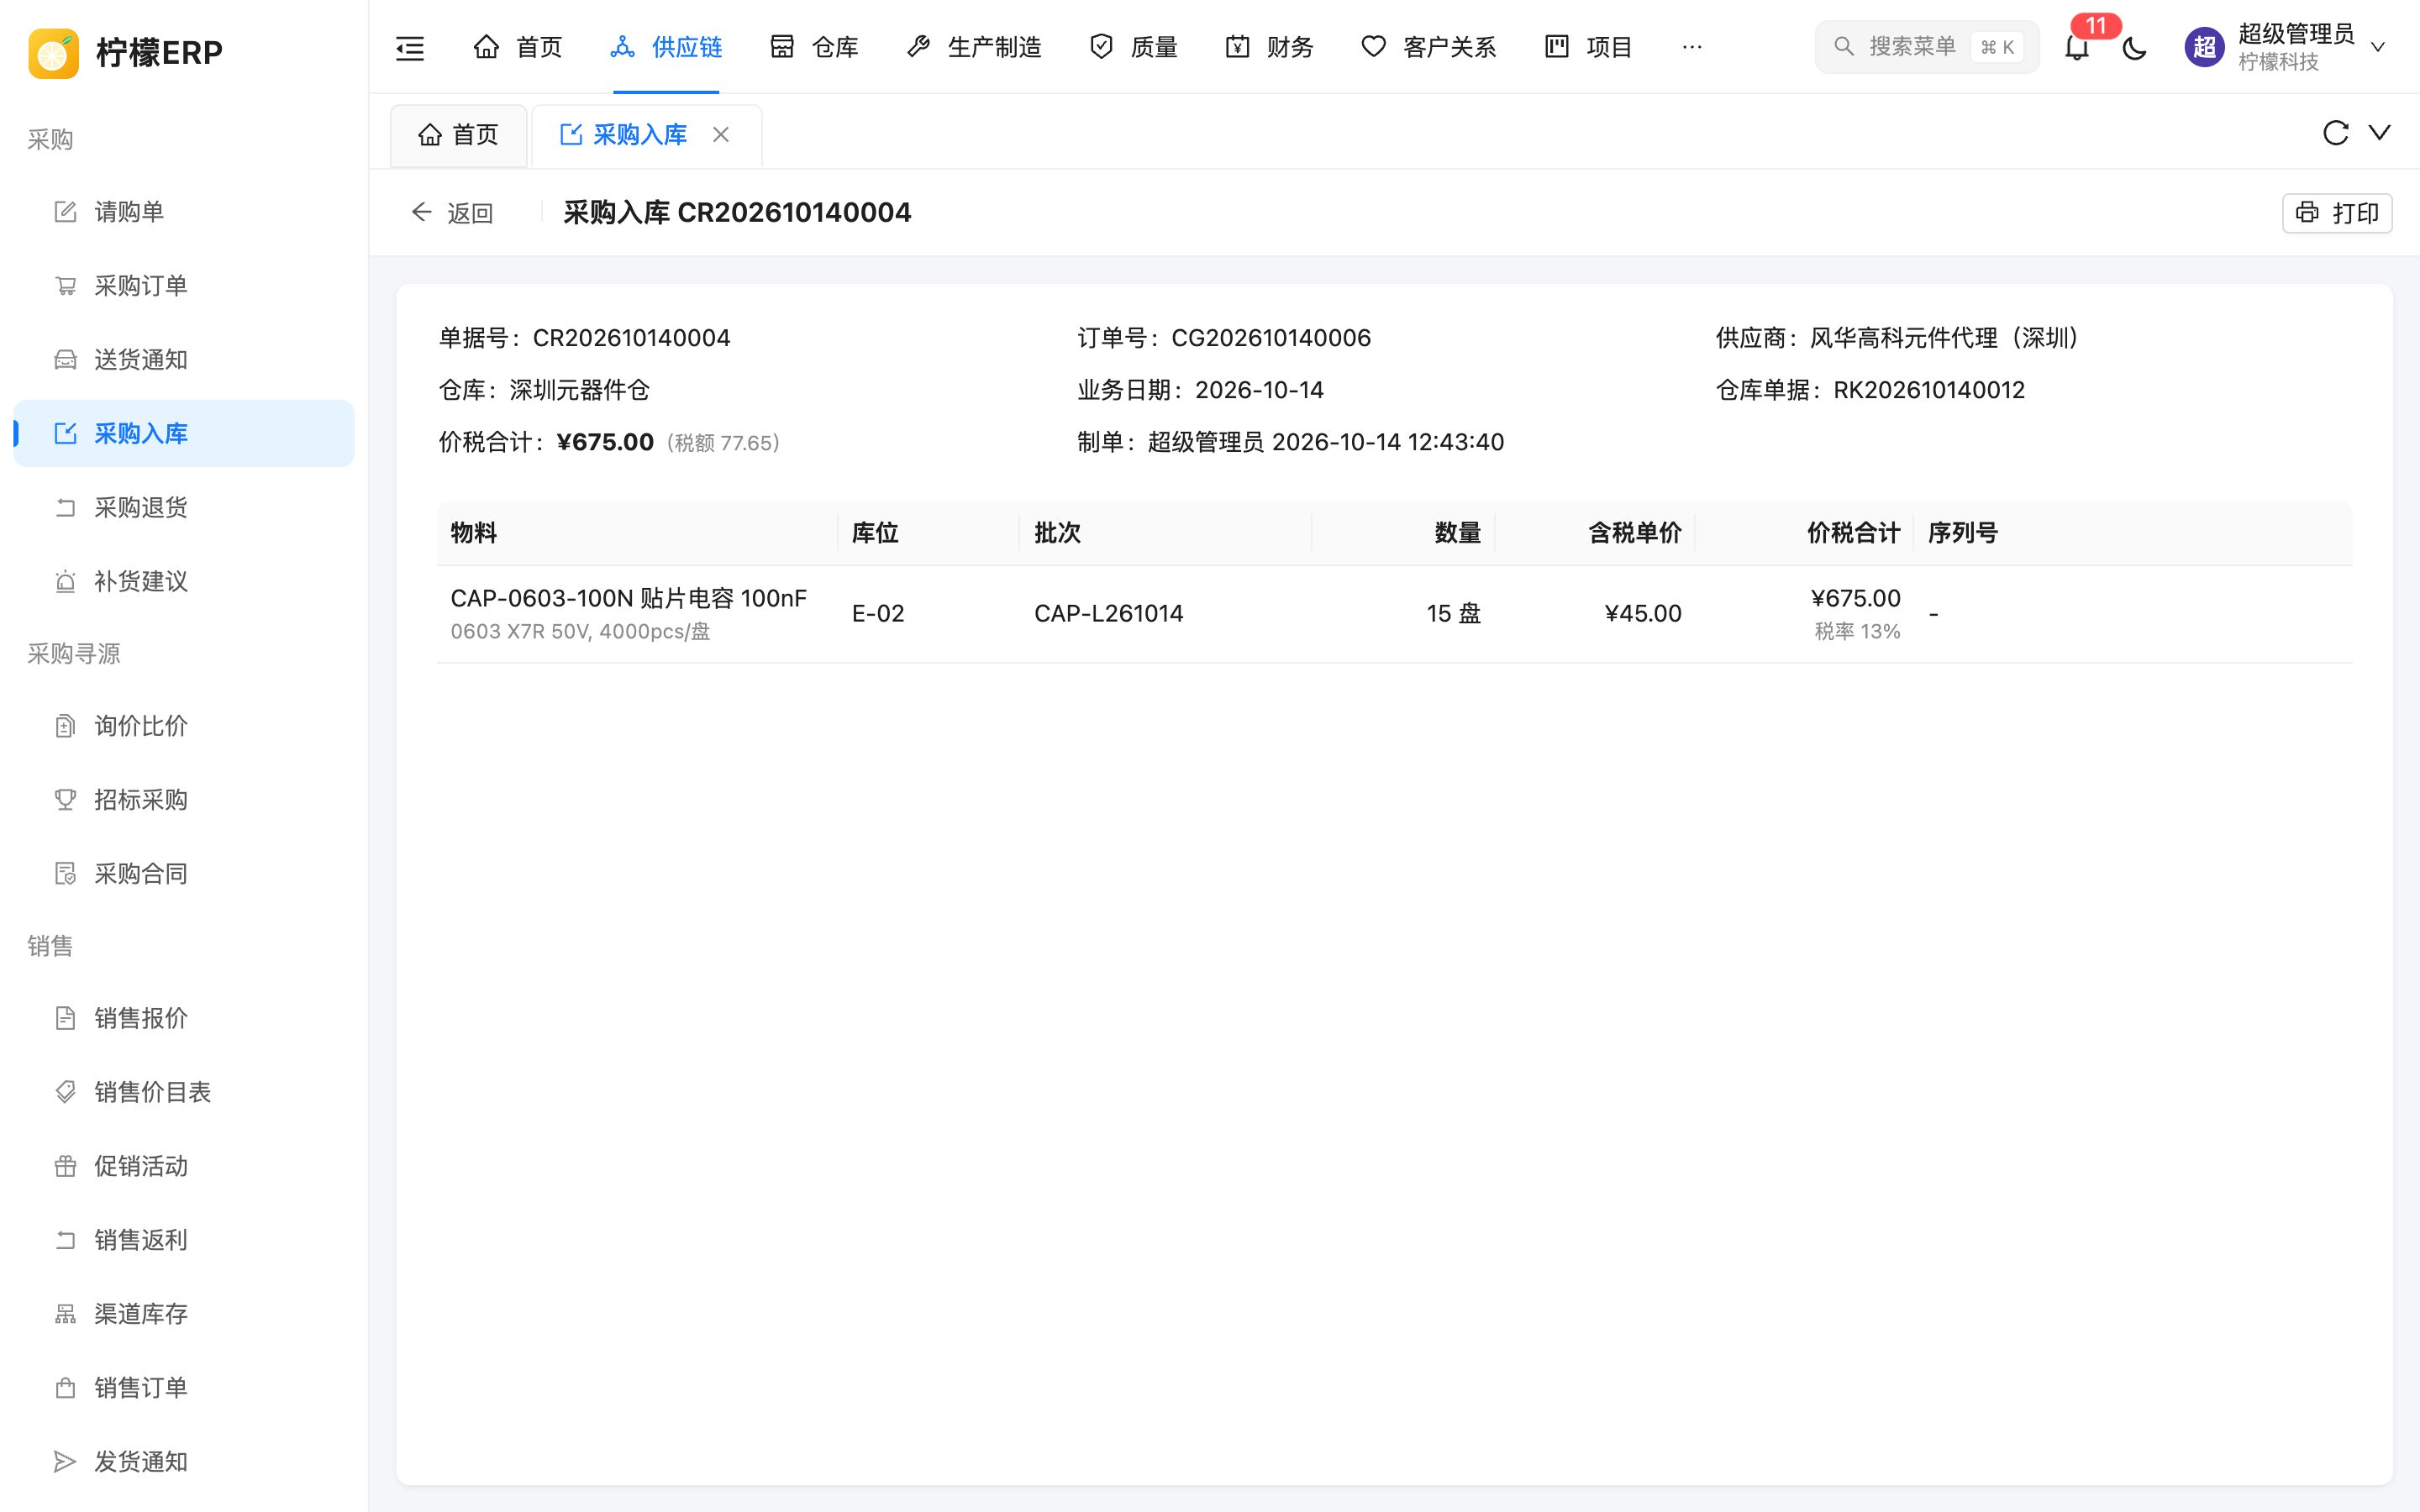Open 送货通知 in the sidebar
Screen dimensions: 2420x1512
point(184,360)
